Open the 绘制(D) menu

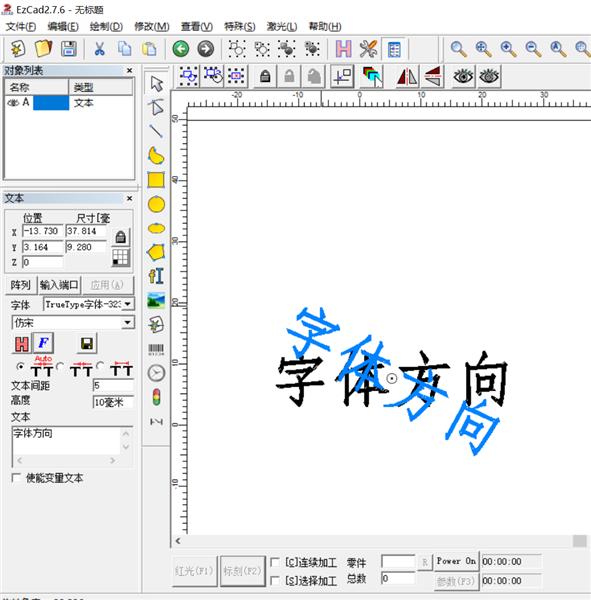106,27
